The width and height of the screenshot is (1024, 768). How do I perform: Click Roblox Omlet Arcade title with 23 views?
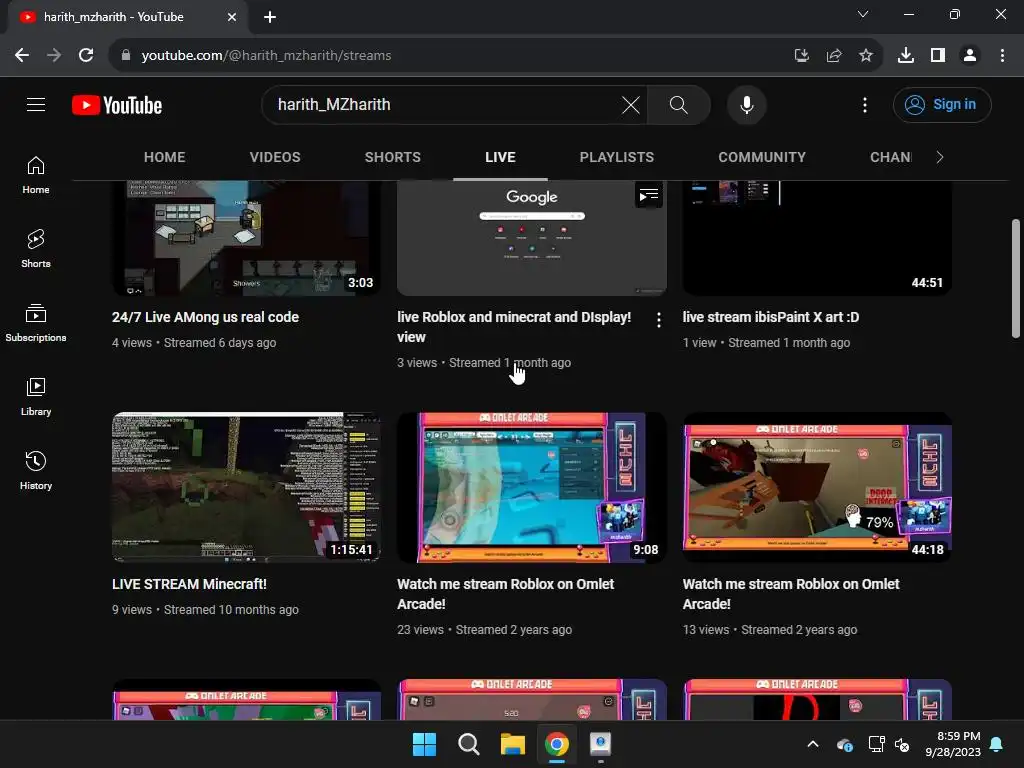point(505,594)
